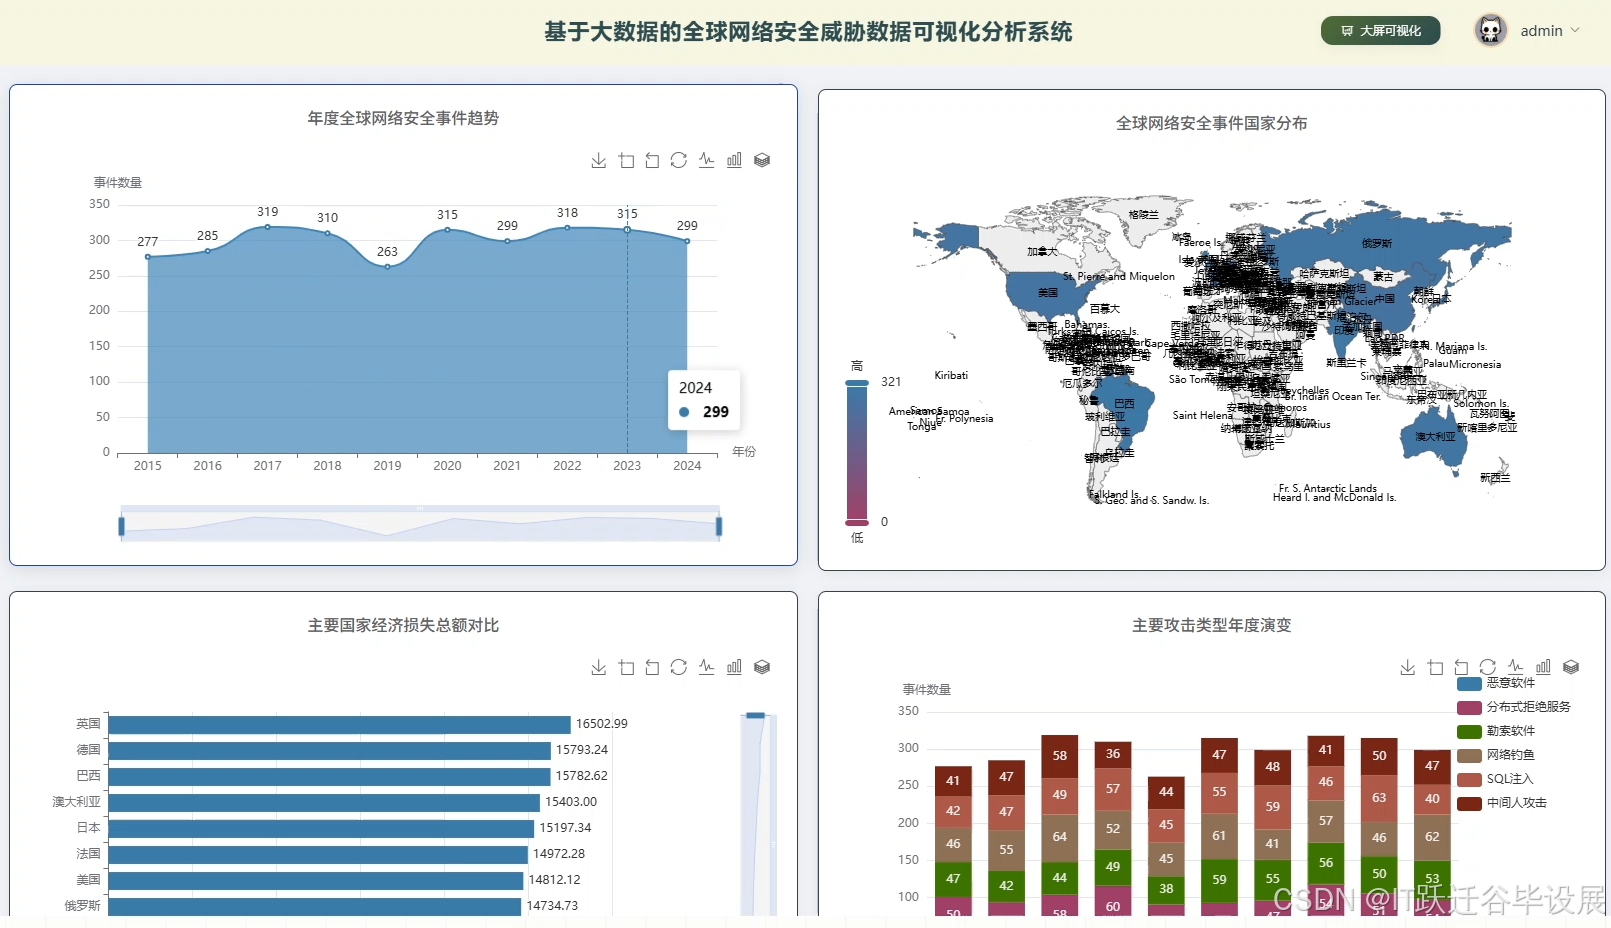Click the 2016 label on the year axis
Viewport: 1611px width, 928px height.
tap(208, 466)
